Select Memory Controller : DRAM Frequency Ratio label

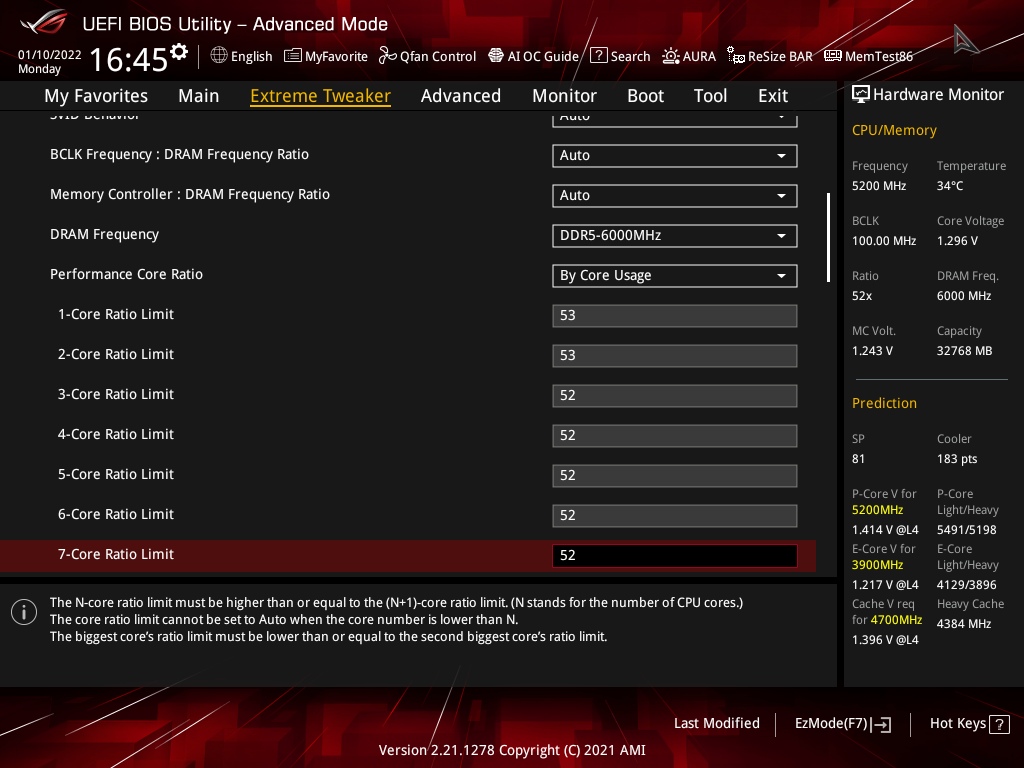point(190,194)
